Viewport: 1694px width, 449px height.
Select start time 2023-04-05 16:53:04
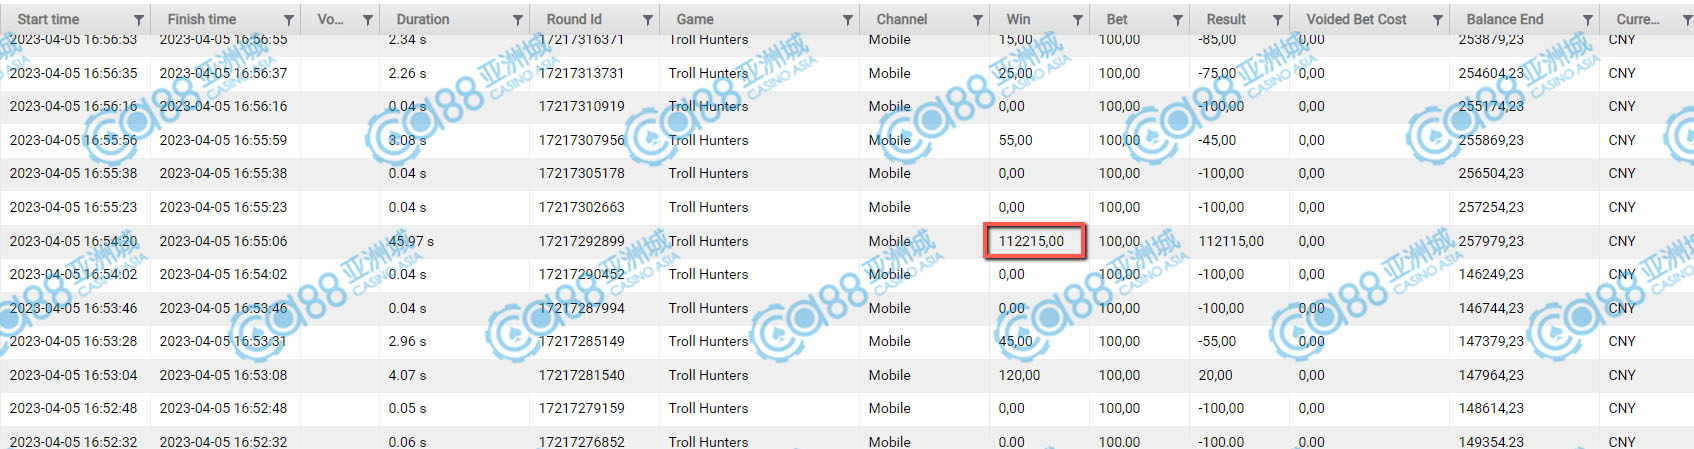73,375
